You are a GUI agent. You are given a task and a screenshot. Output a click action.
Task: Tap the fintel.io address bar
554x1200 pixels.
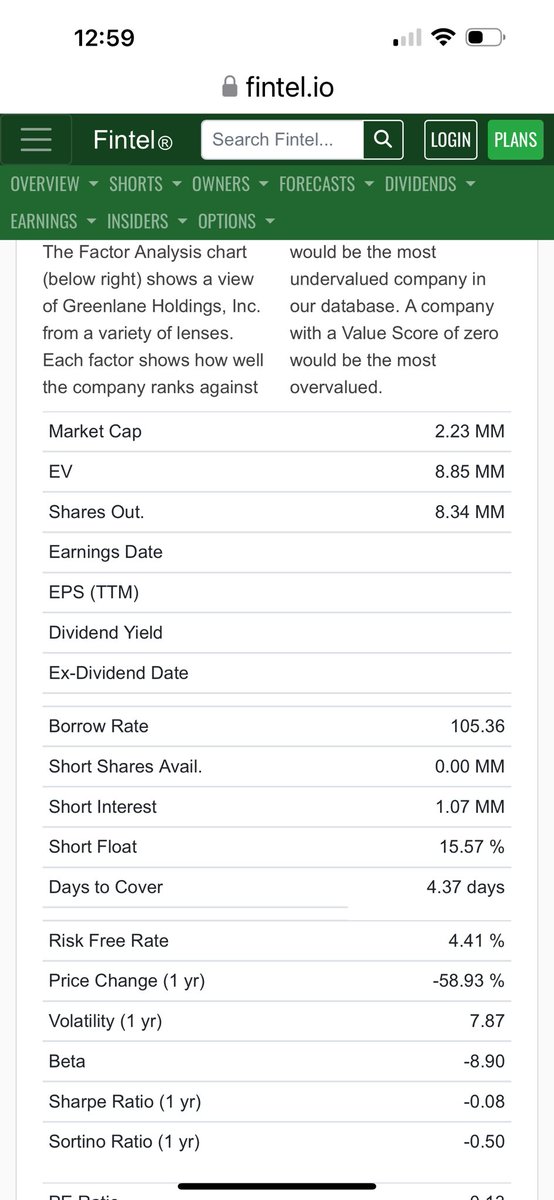(277, 87)
